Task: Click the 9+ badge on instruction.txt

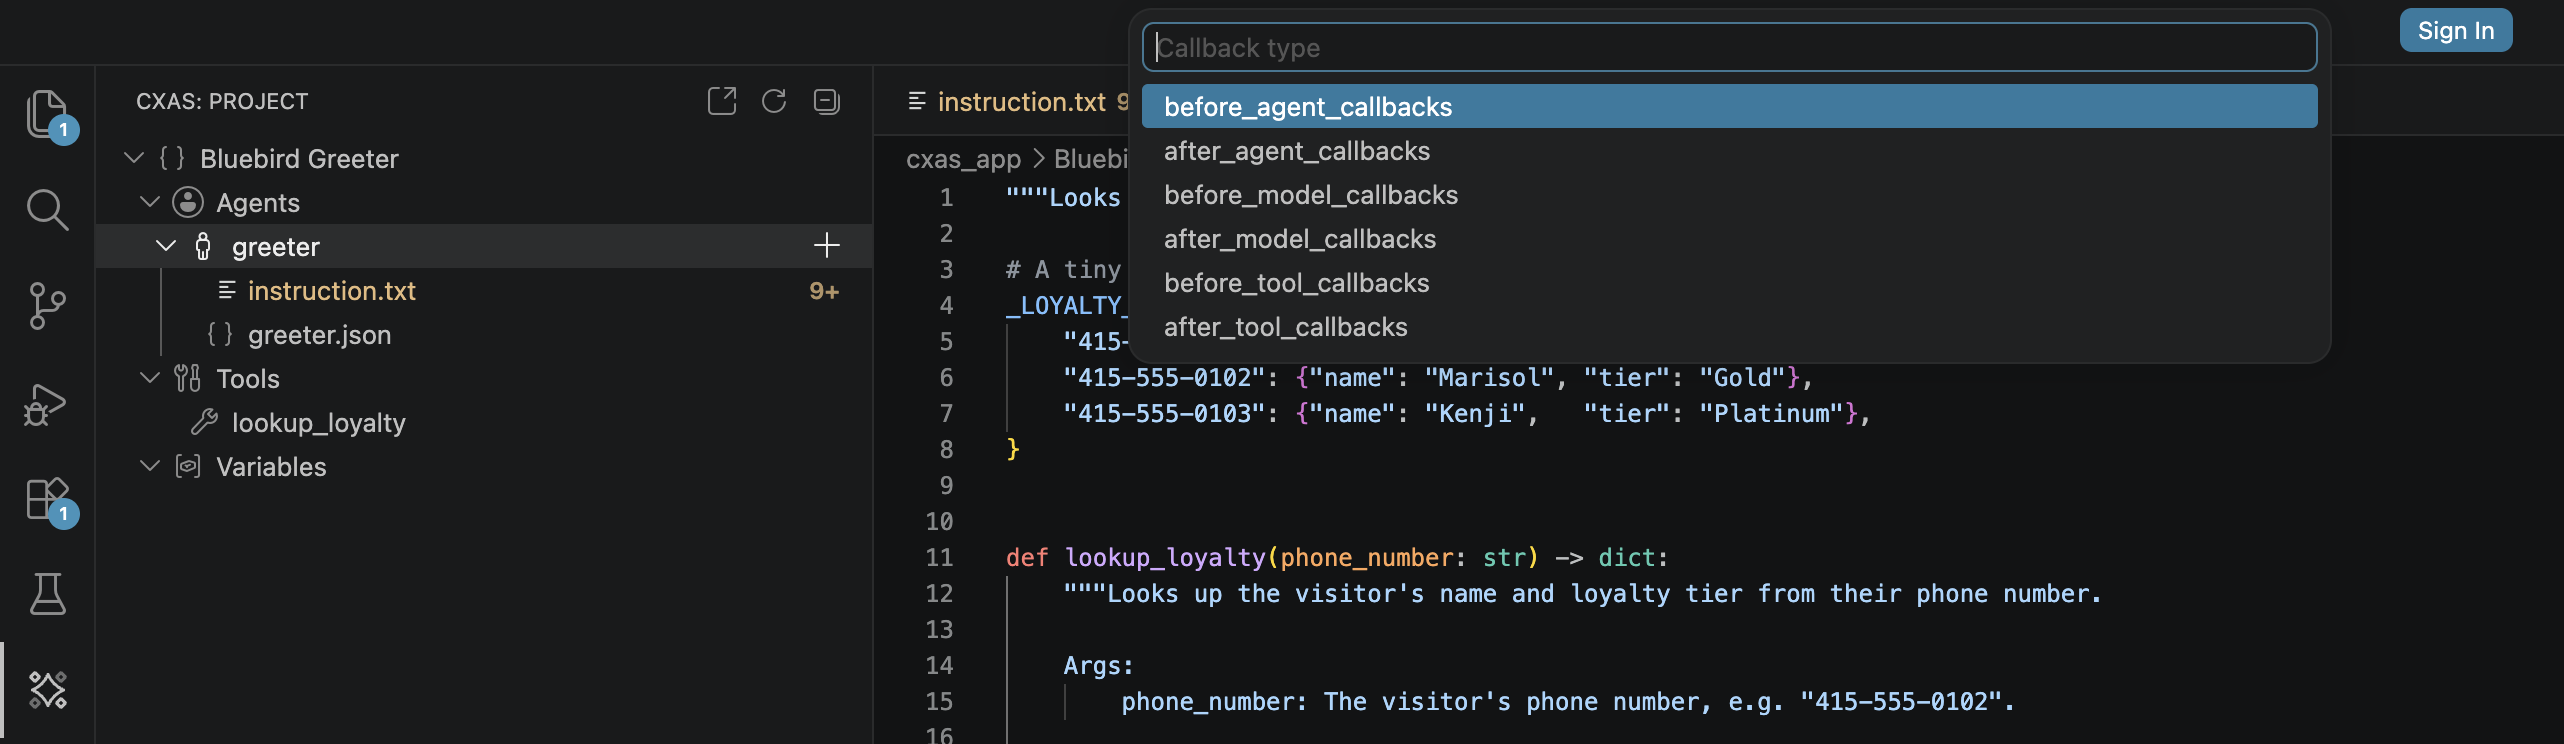Action: pyautogui.click(x=824, y=291)
